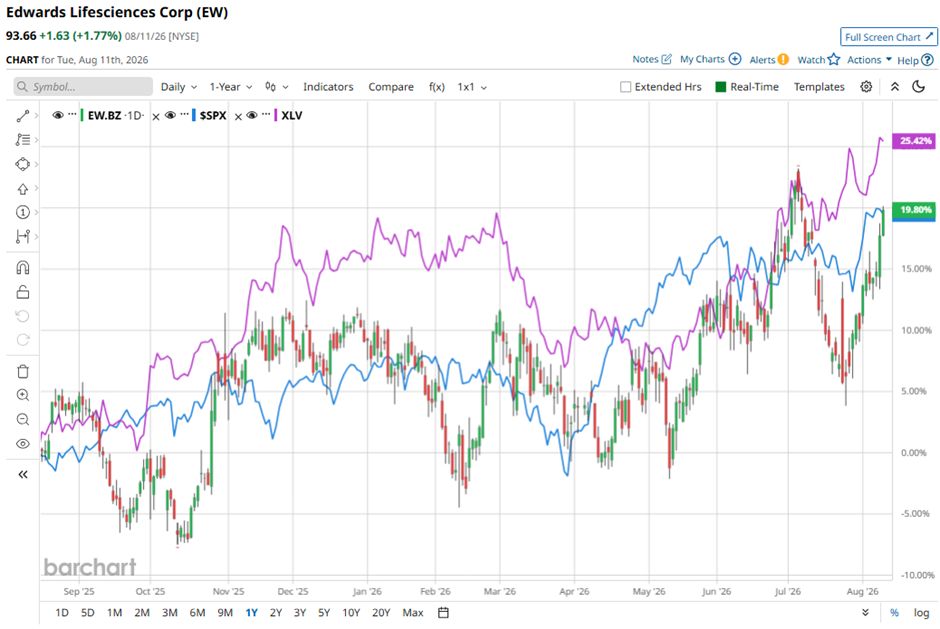Open Full Screen Chart

tap(888, 37)
